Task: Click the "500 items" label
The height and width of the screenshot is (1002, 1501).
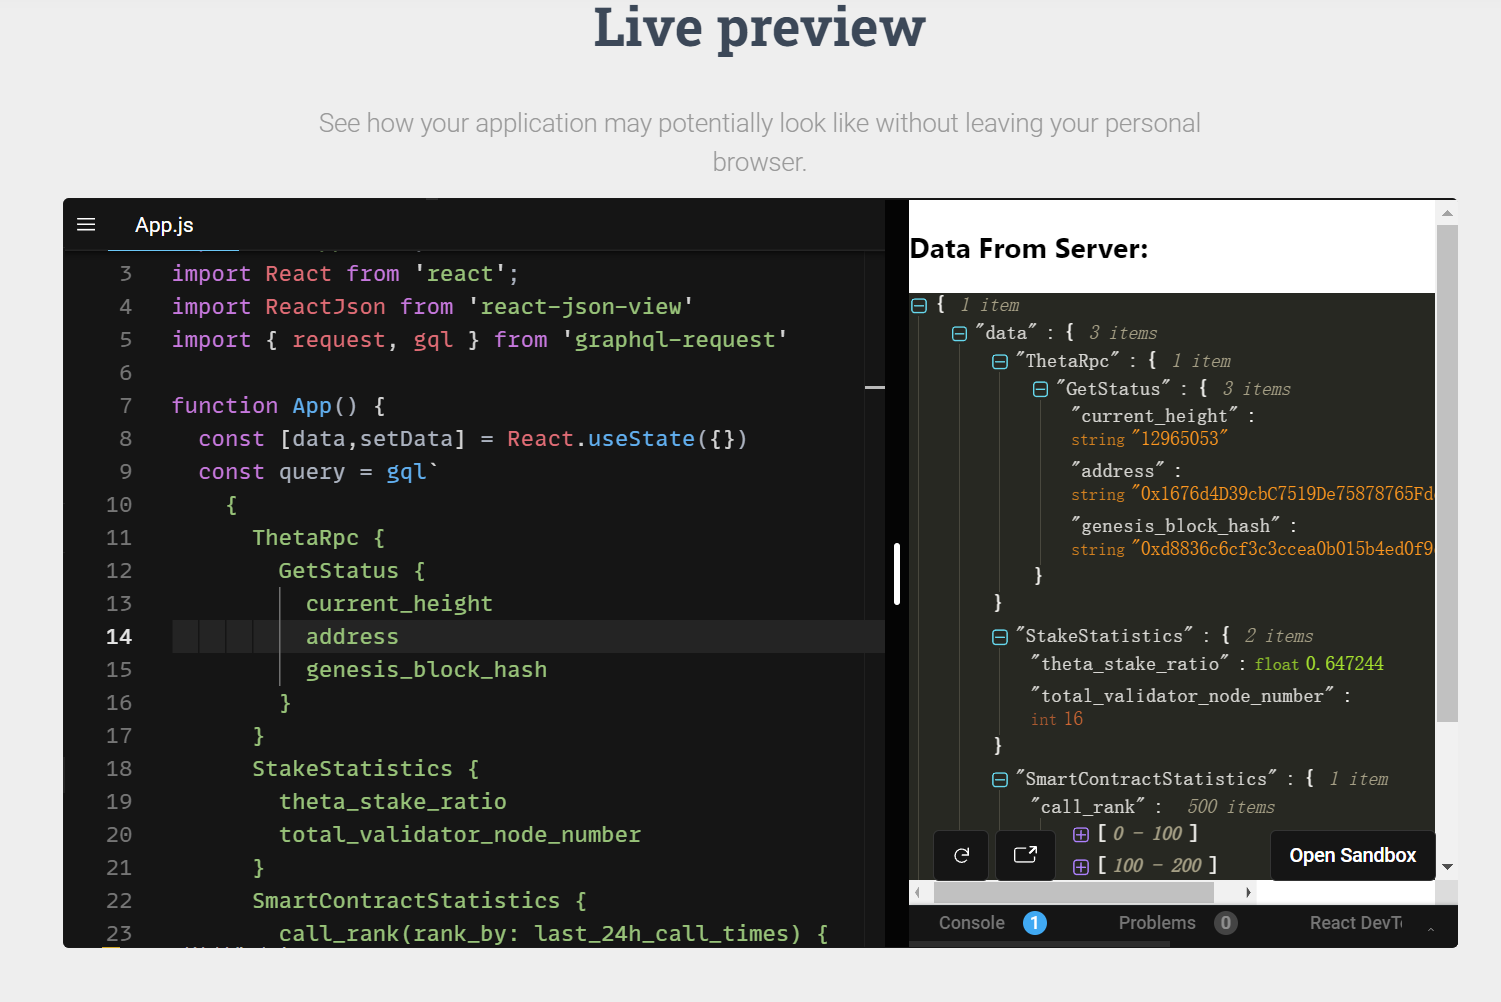Action: coord(1231,807)
